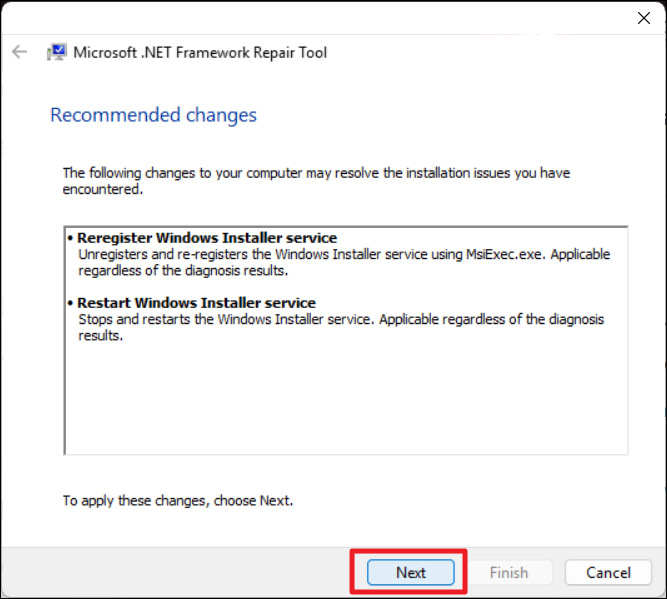Select the Reregister Windows Installer service heading

[x=207, y=238]
